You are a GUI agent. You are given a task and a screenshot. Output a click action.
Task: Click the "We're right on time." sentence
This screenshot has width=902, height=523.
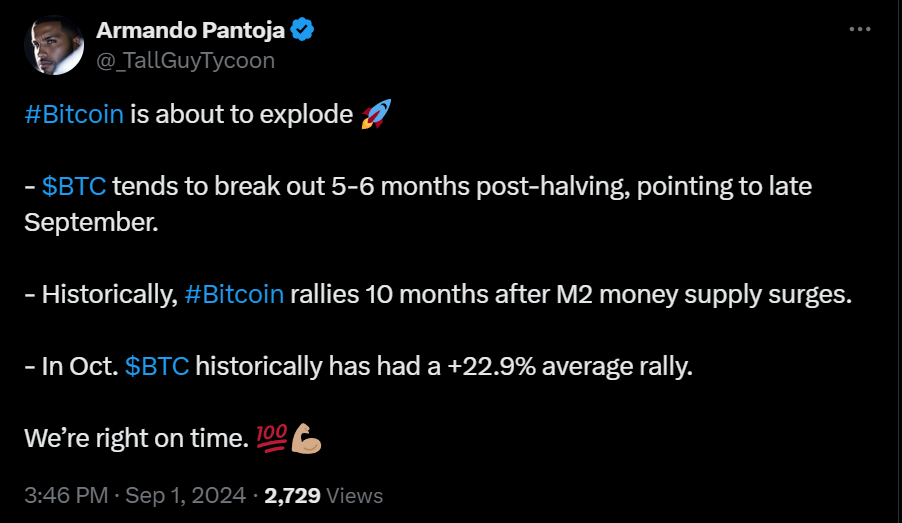[x=136, y=438]
